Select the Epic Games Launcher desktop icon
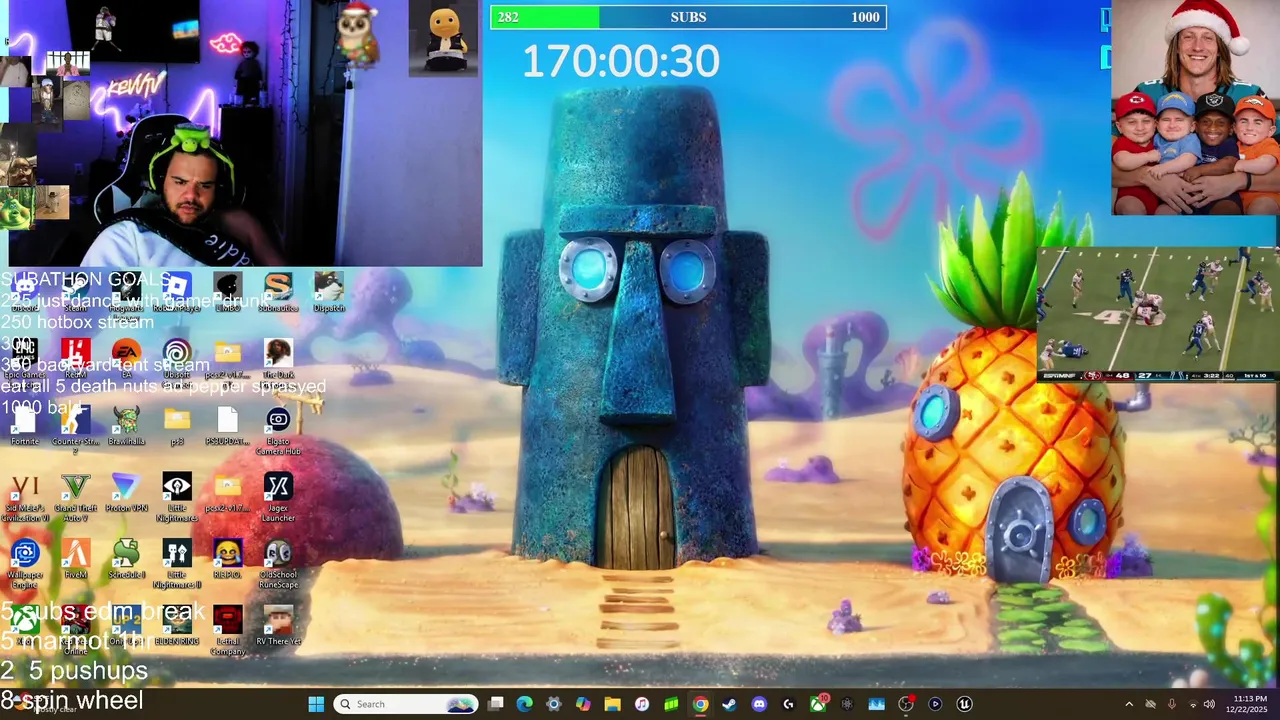The width and height of the screenshot is (1280, 720). point(25,362)
